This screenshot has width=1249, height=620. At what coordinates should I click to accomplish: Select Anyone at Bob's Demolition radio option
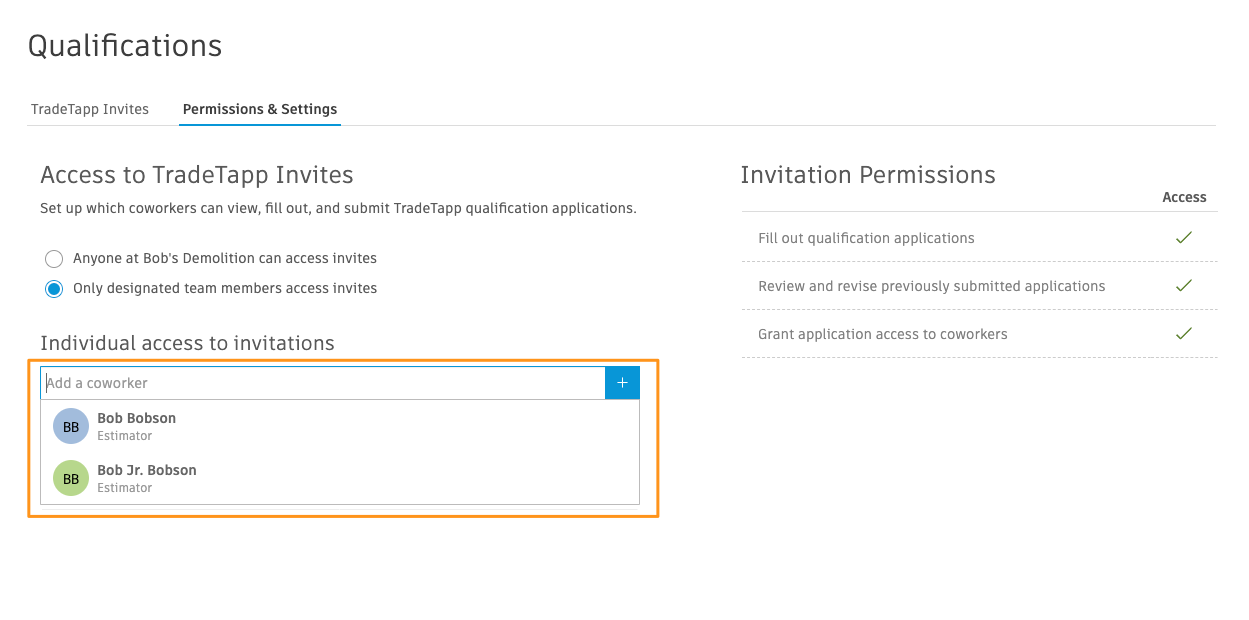(54, 259)
